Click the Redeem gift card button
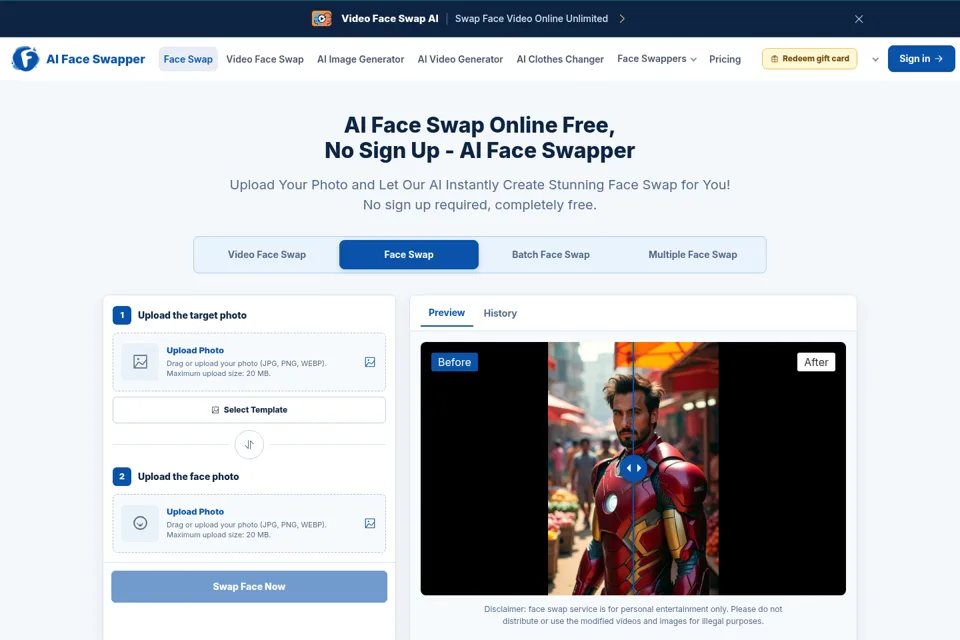 [809, 59]
